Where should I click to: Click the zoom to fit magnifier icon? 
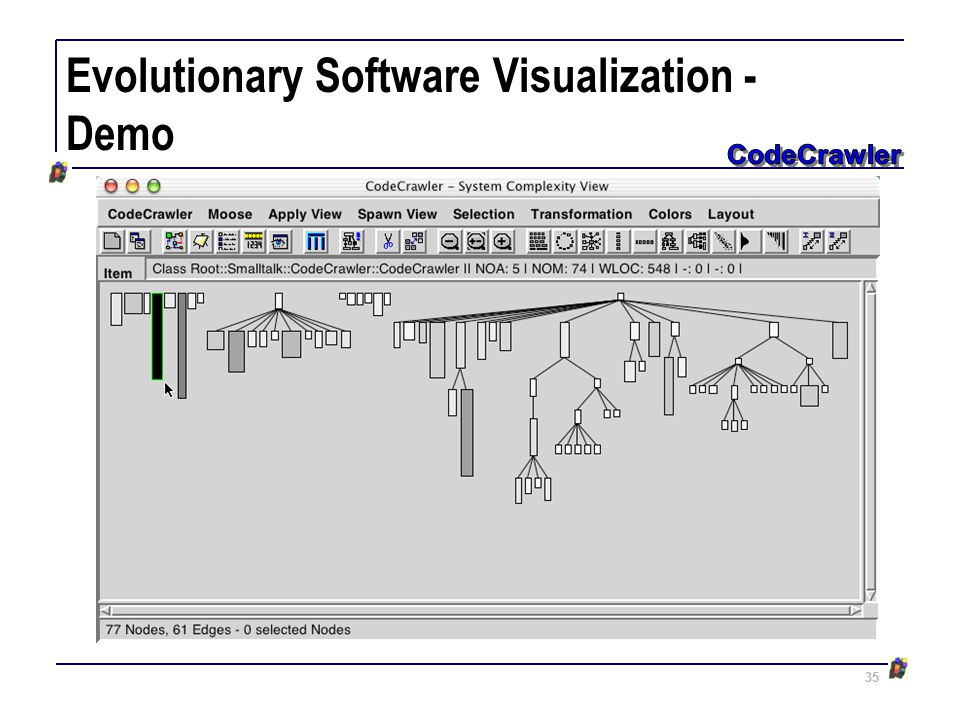point(476,241)
